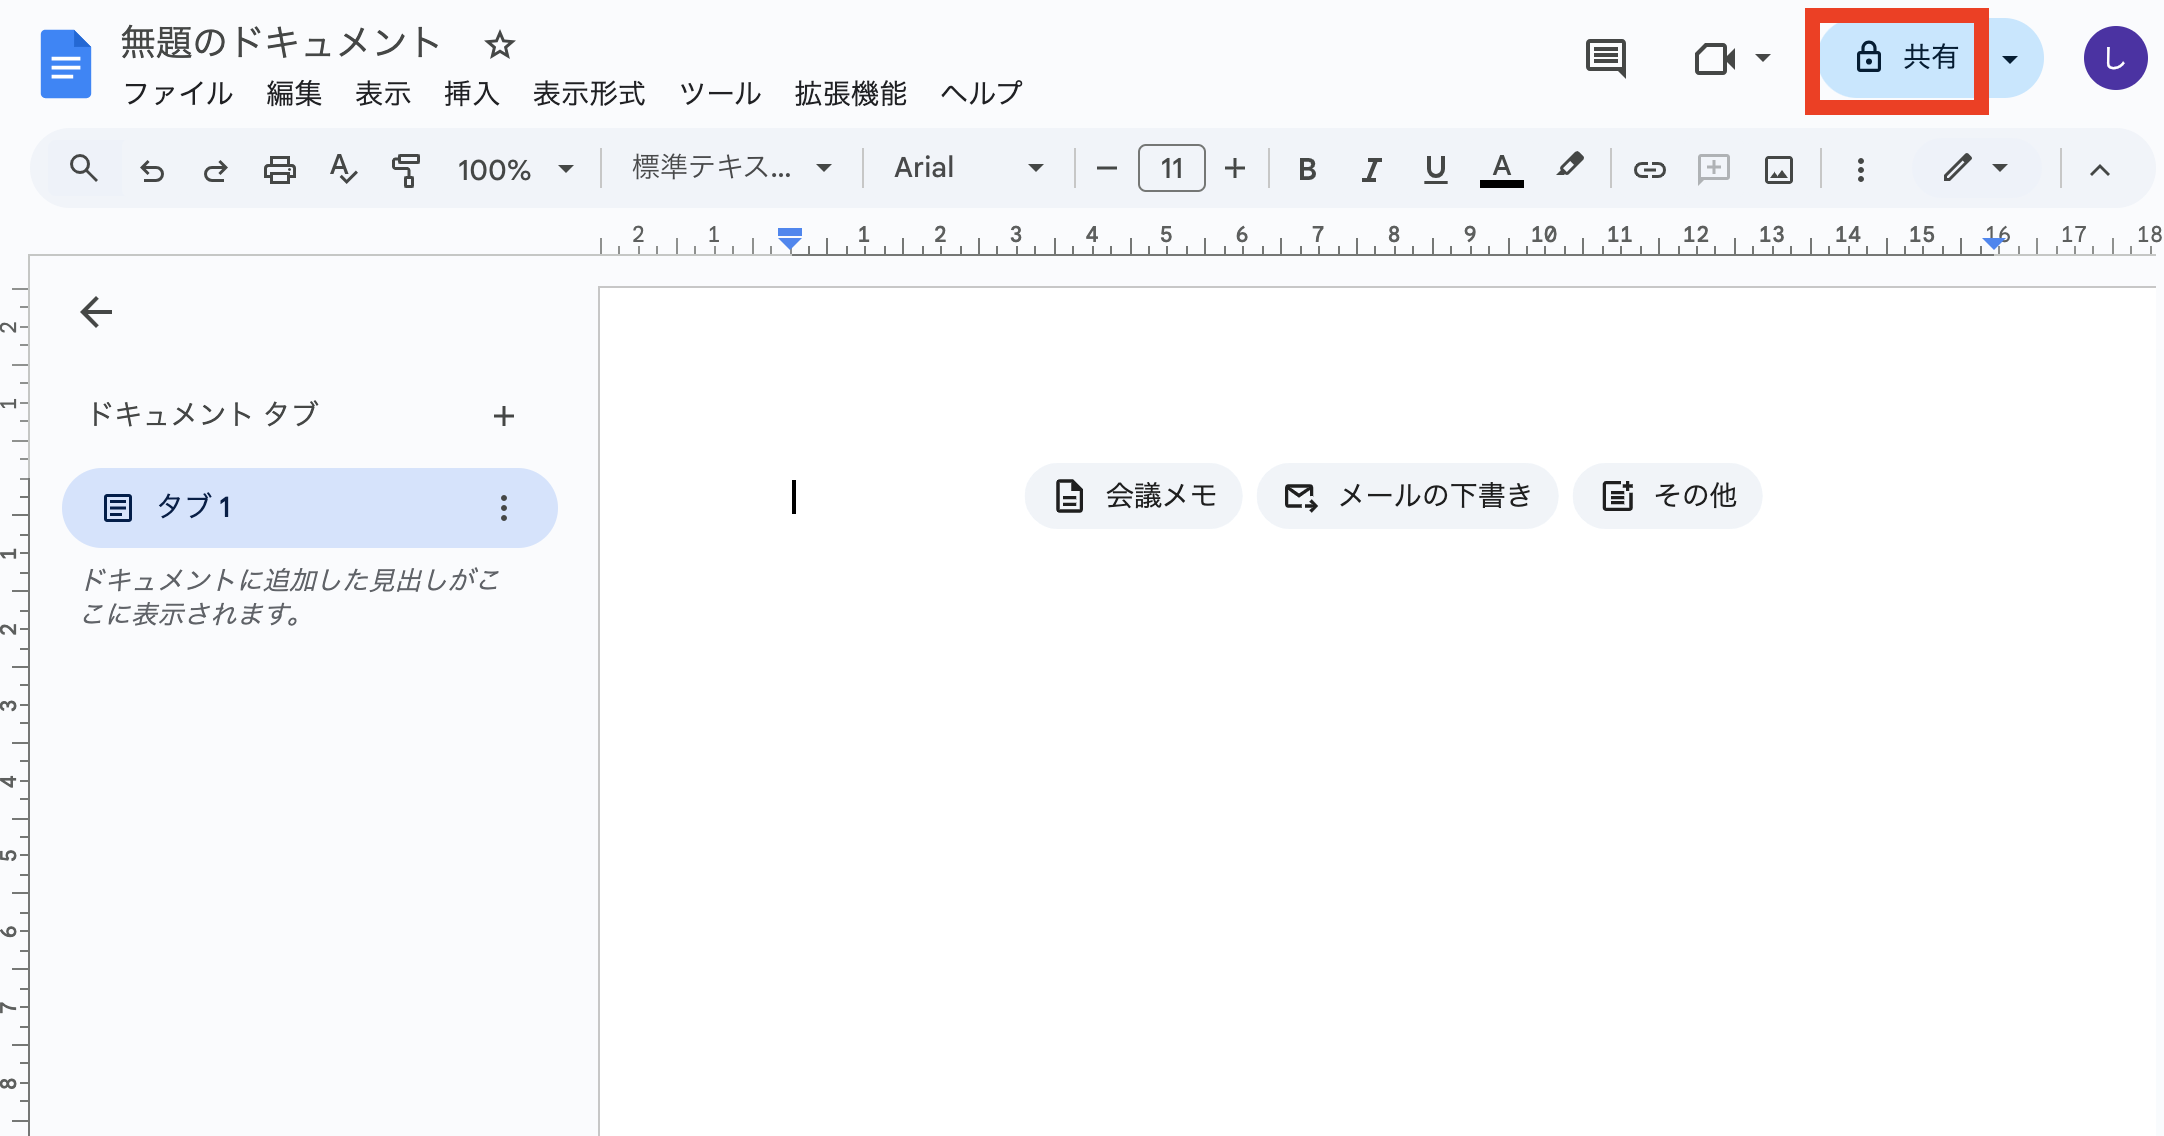Open the Arial font dropdown
This screenshot has height=1136, width=2164.
click(968, 168)
